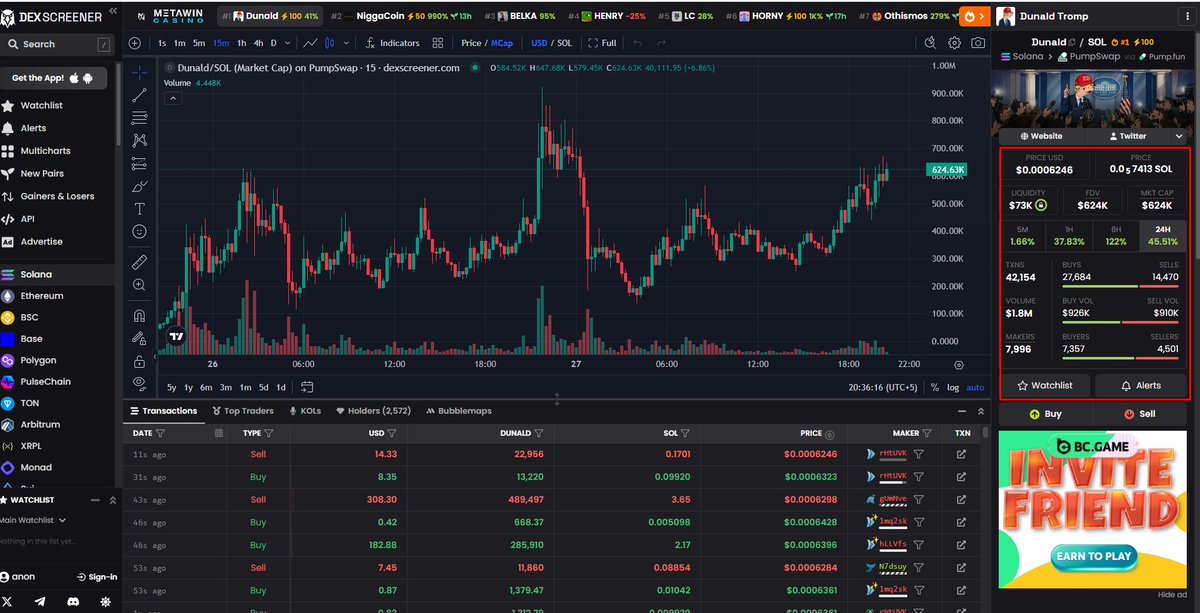Open chart settings gear
The height and width of the screenshot is (613, 1200).
(x=954, y=43)
